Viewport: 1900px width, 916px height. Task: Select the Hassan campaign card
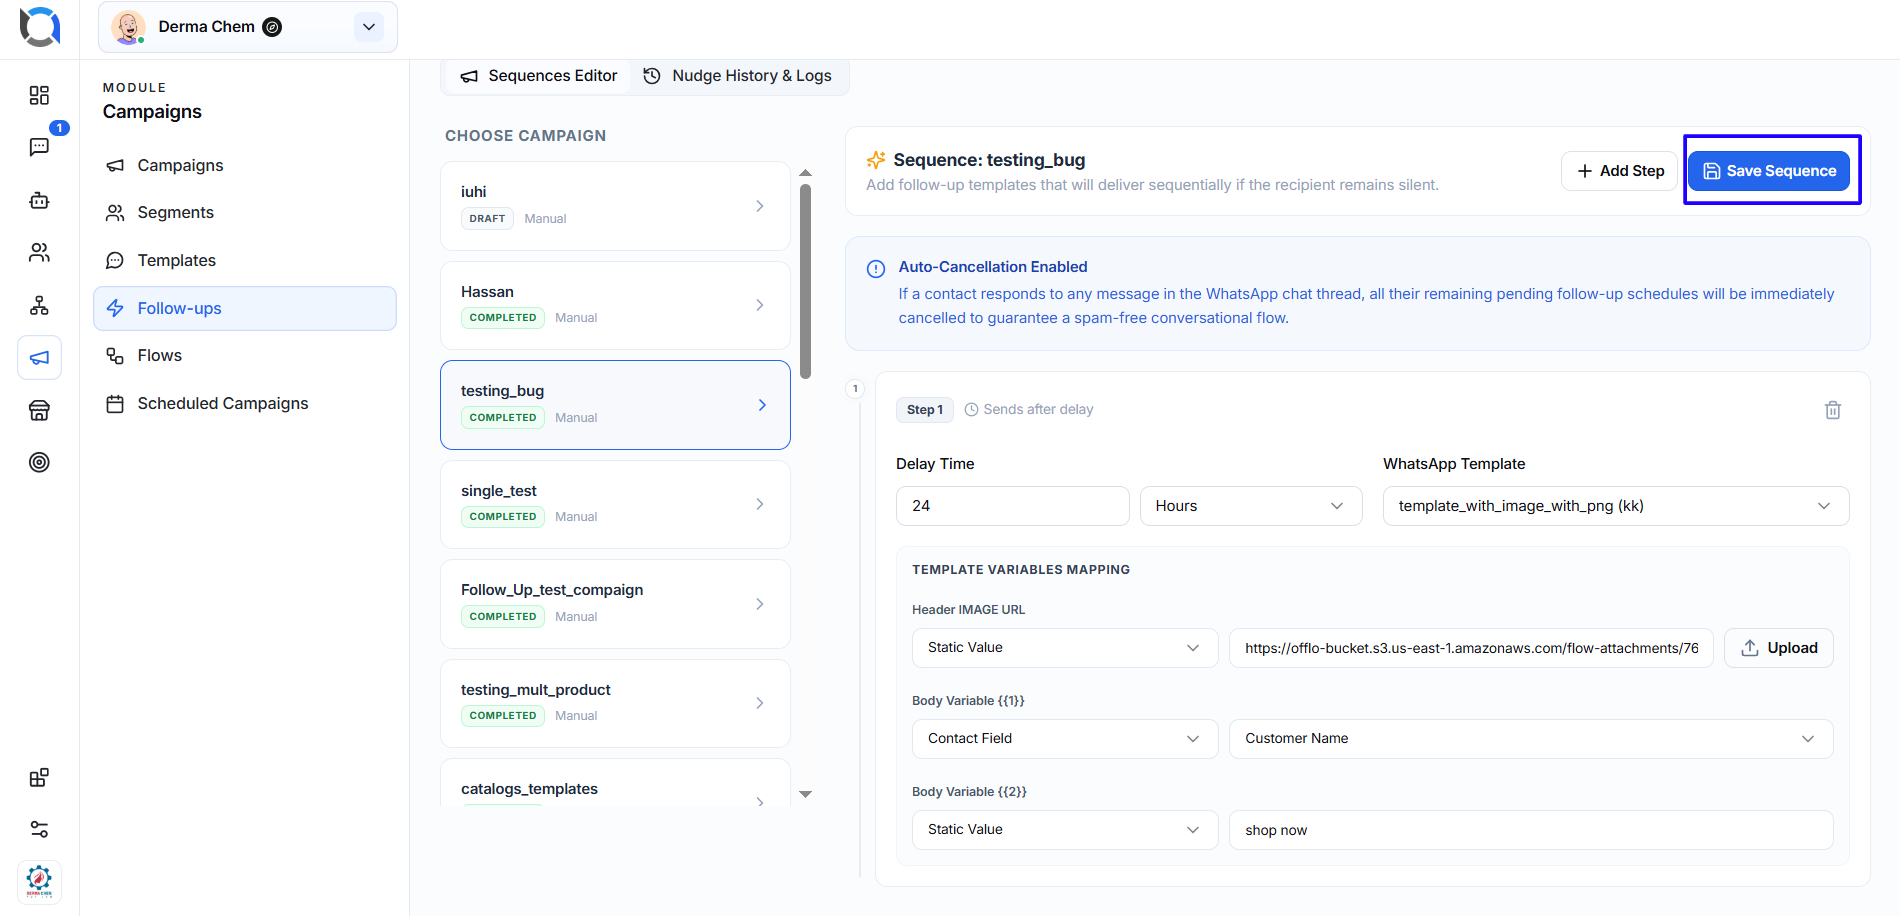615,305
